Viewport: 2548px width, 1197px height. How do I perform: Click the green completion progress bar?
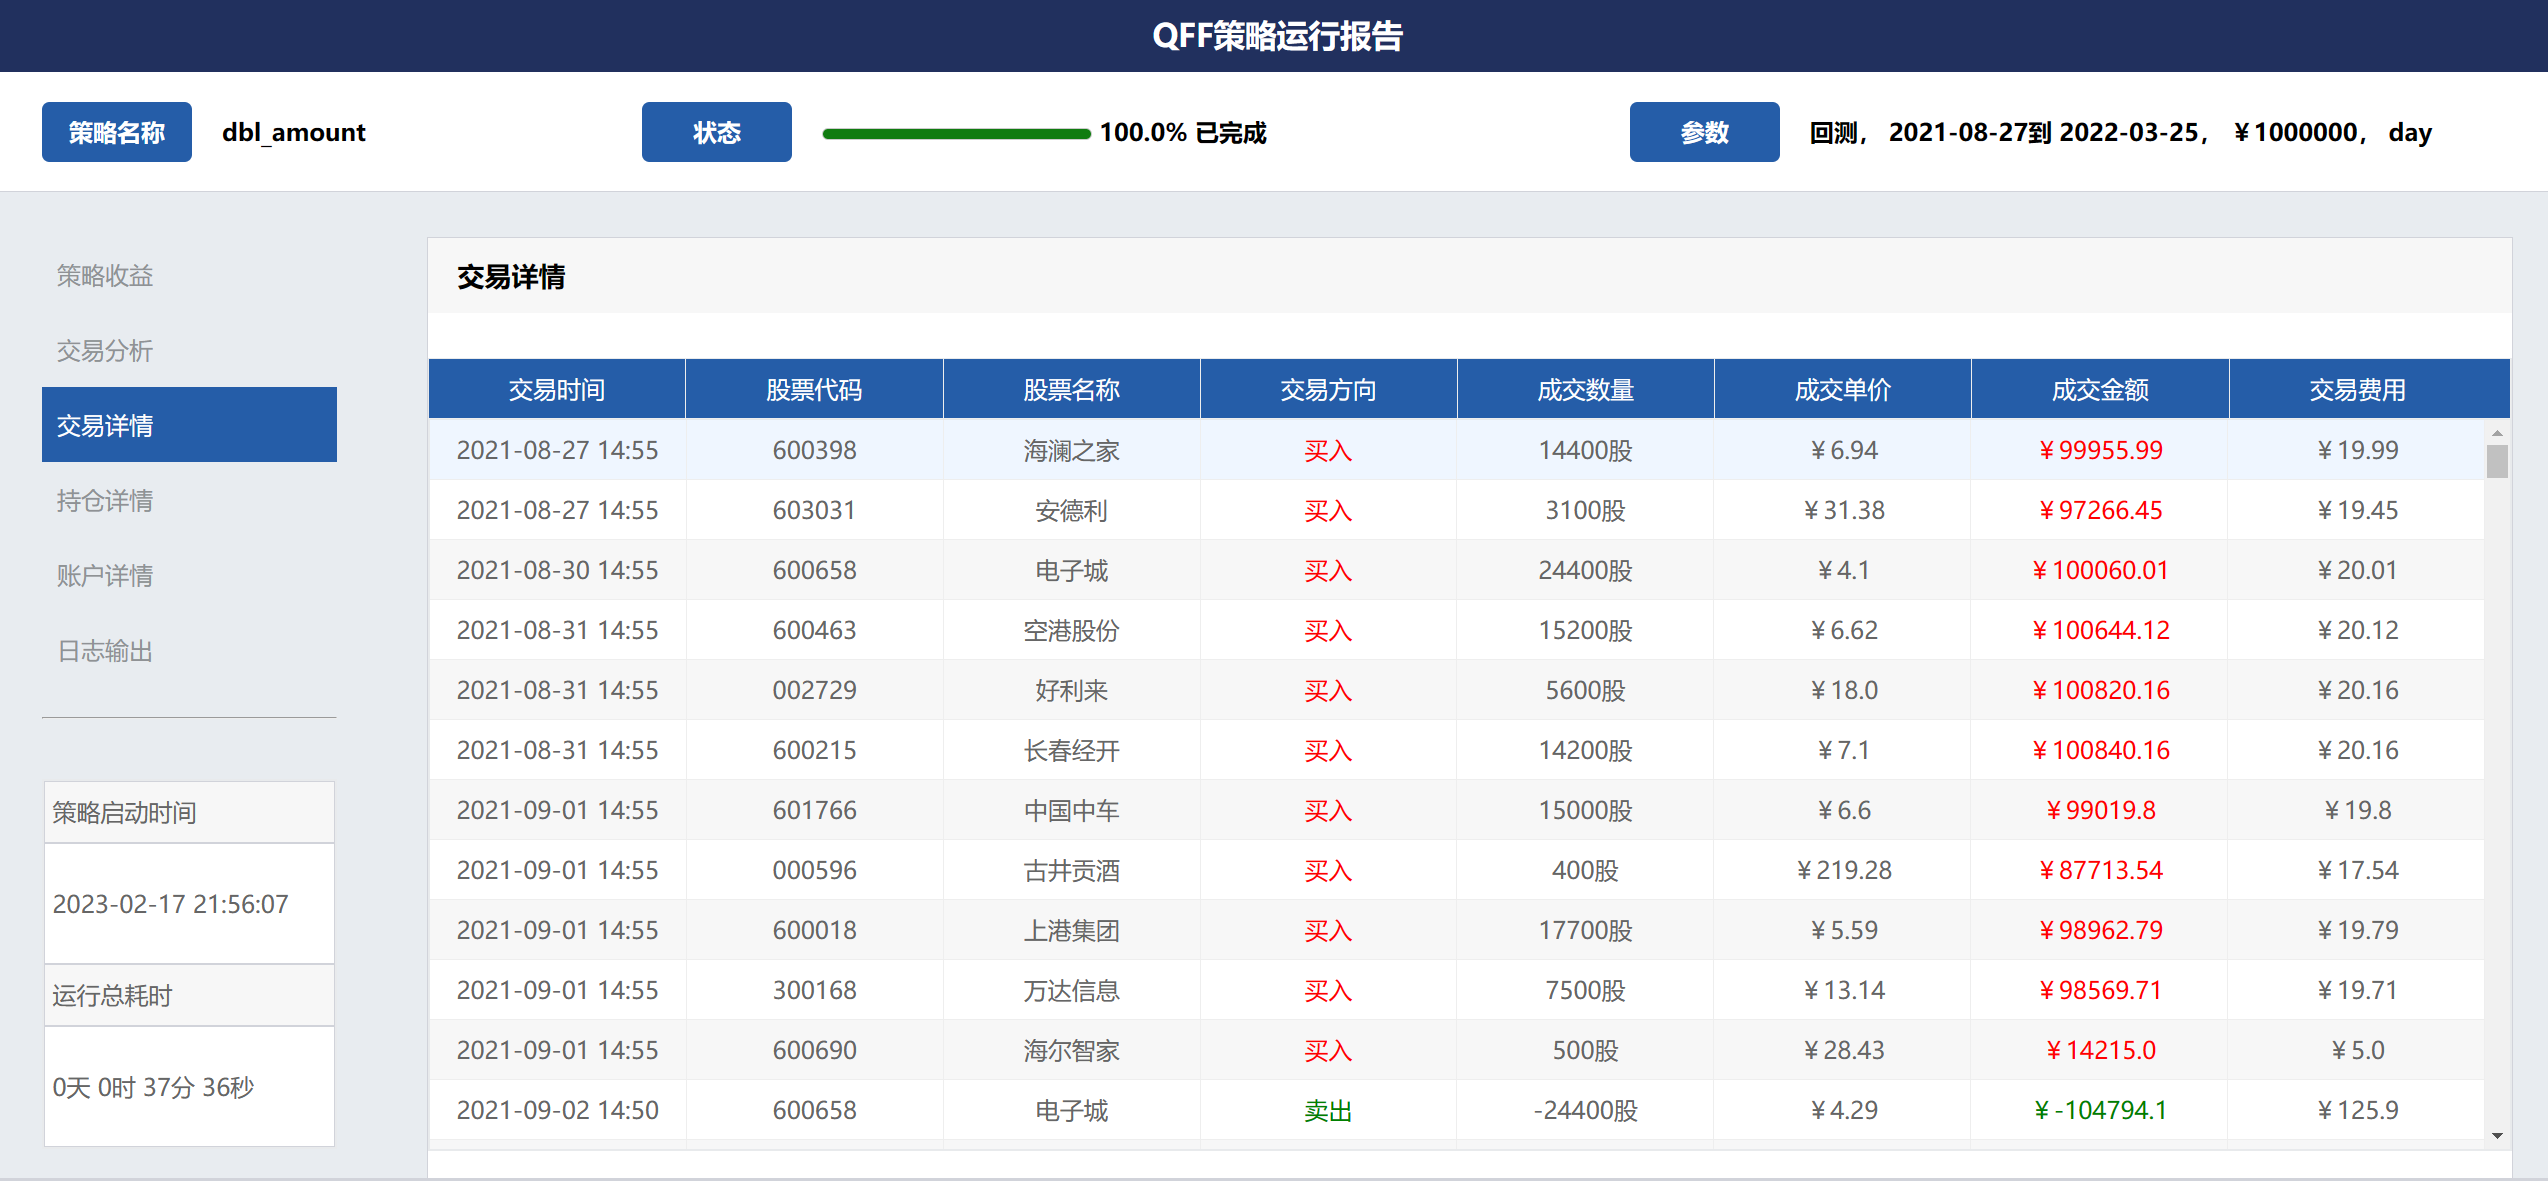(x=956, y=133)
